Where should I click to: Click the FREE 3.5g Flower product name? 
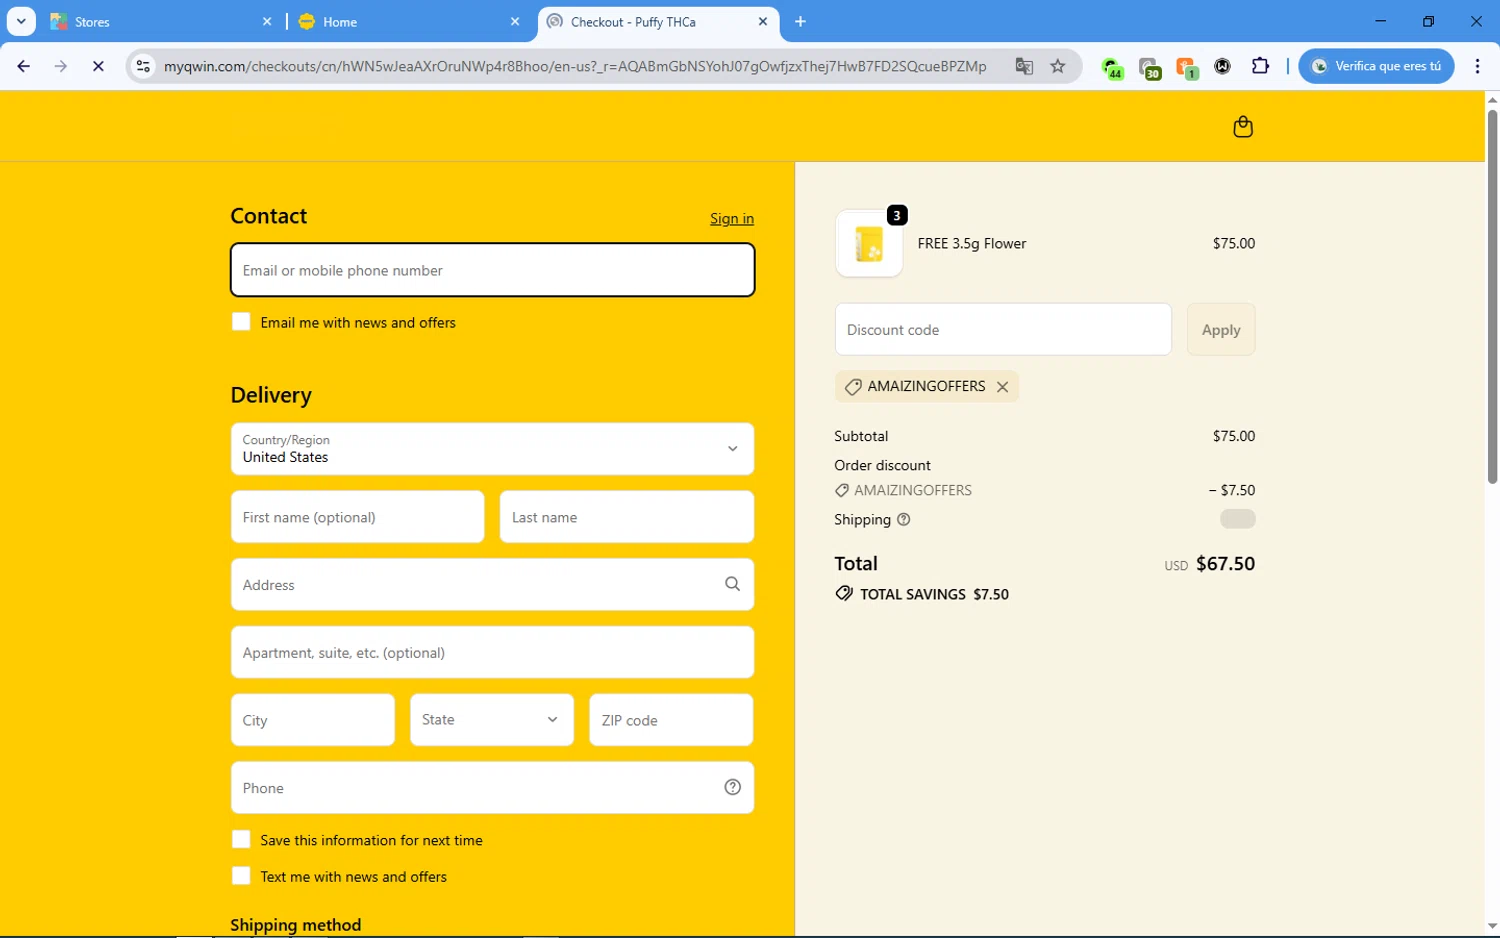(x=972, y=243)
